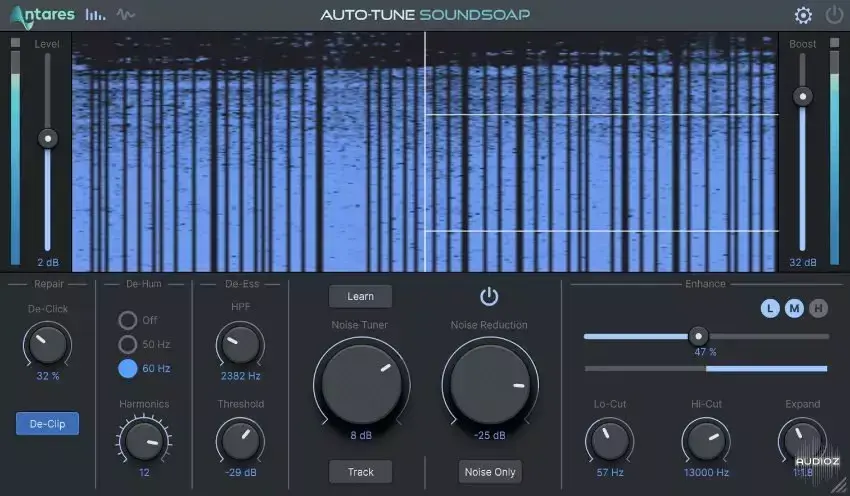Click the Noise Tuner knob
Viewport: 850px width, 496px height.
pos(361,384)
